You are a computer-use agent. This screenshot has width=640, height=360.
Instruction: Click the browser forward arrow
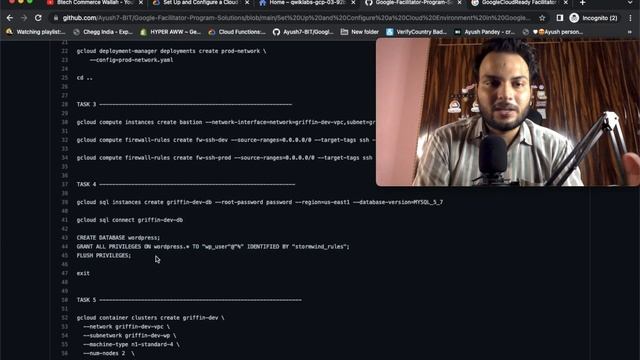click(24, 18)
